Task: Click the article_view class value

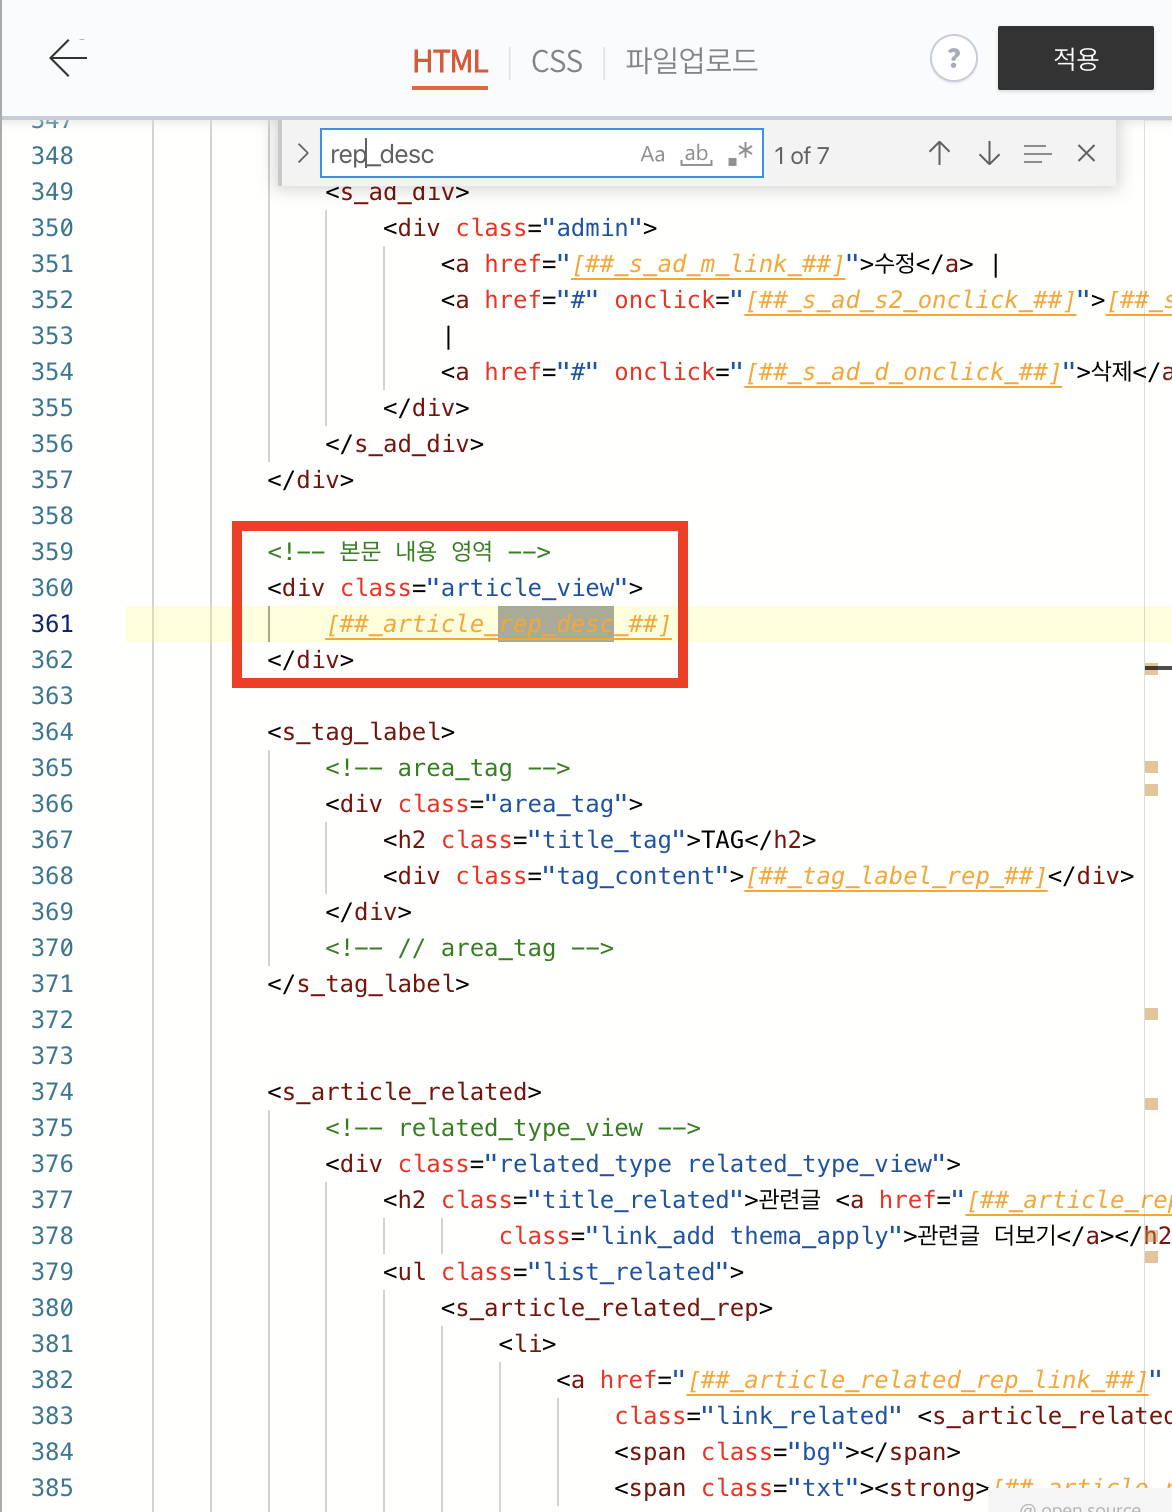Action: click(527, 588)
